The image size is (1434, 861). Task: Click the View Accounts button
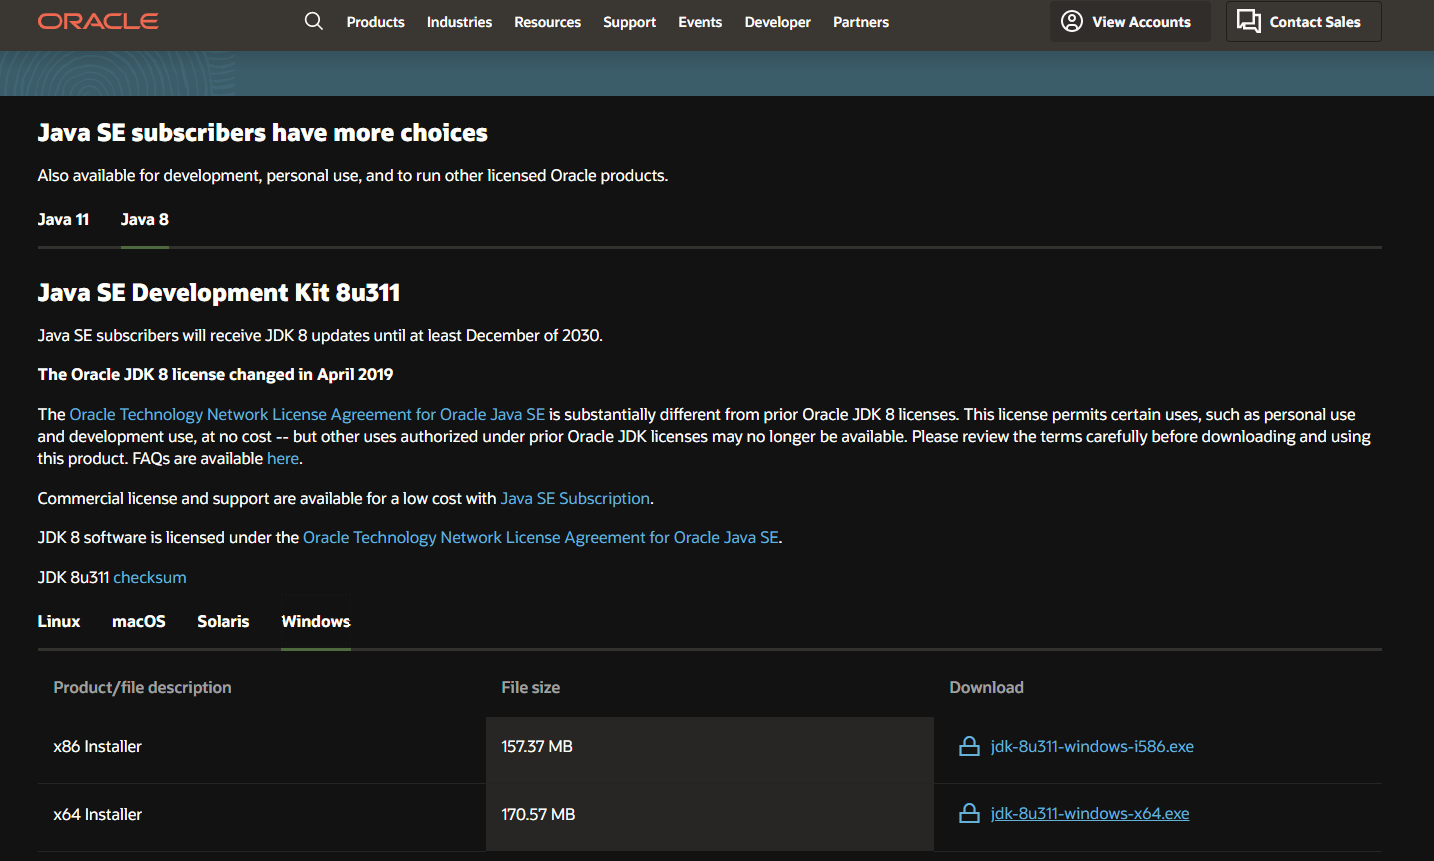click(1130, 21)
